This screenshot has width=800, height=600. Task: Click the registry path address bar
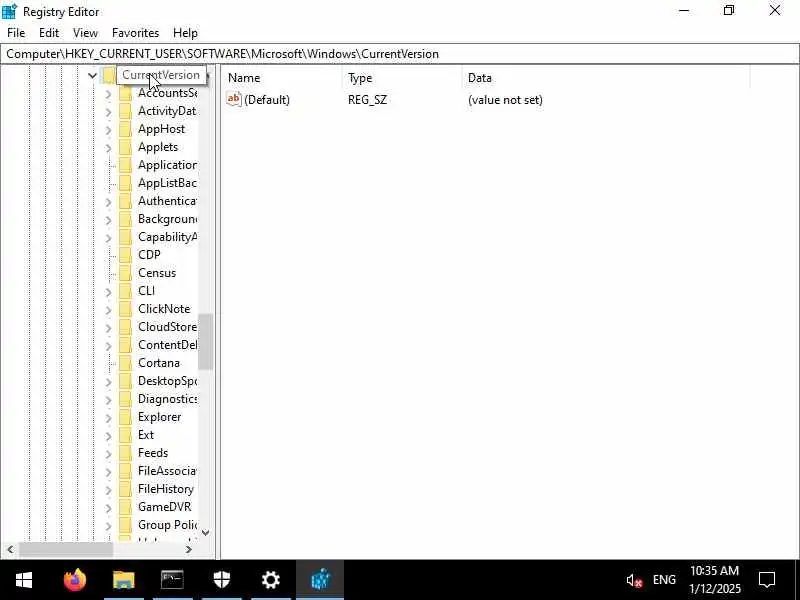(x=400, y=54)
